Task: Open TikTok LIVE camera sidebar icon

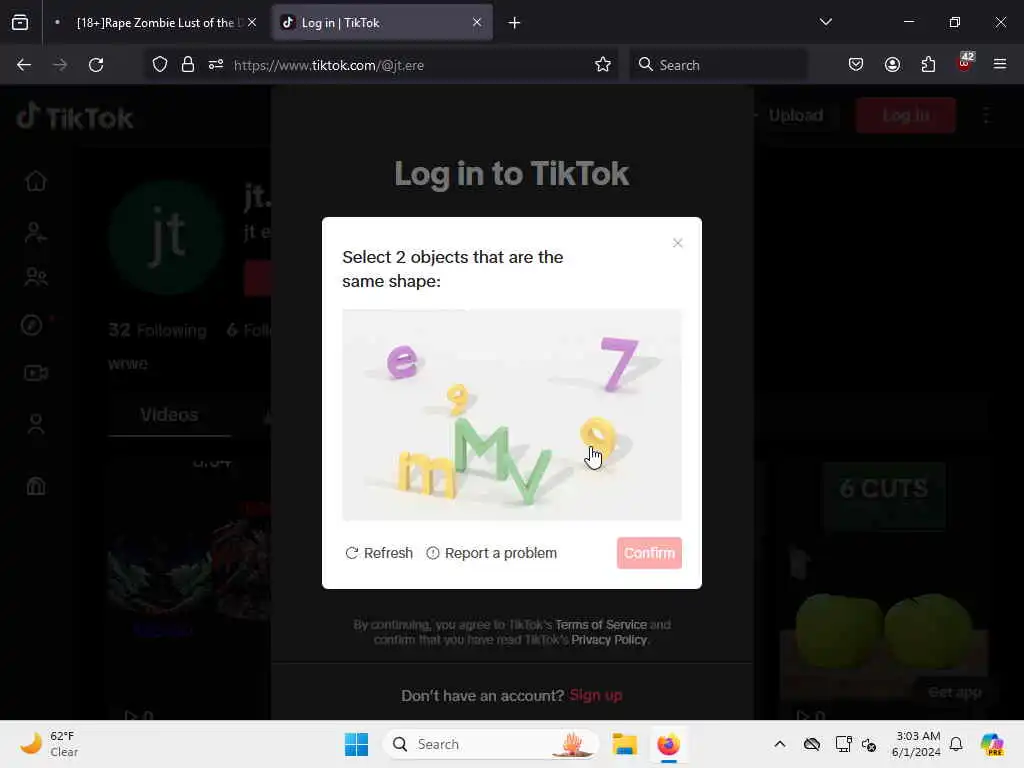Action: point(36,373)
